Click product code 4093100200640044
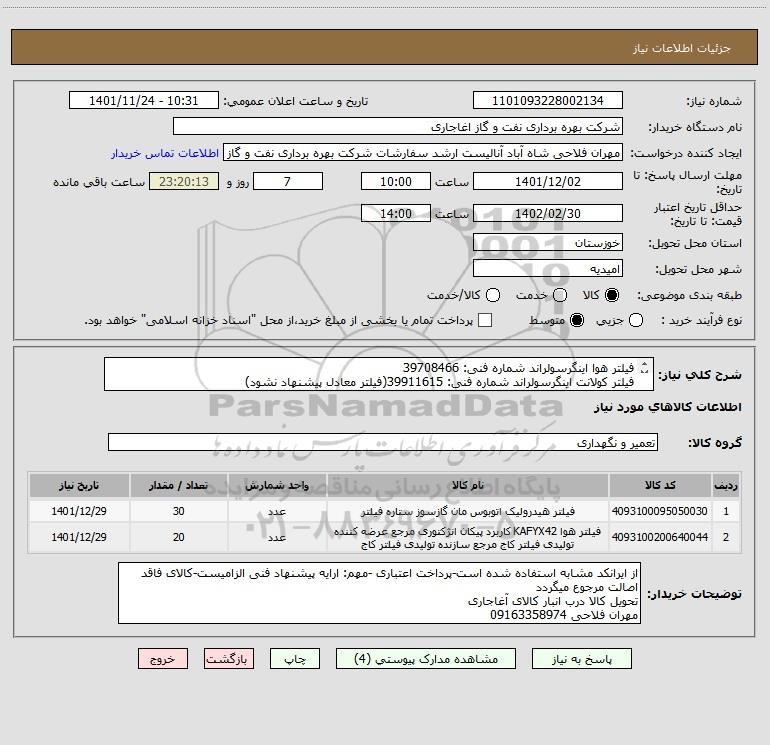Image resolution: width=770 pixels, height=745 pixels. tap(660, 537)
